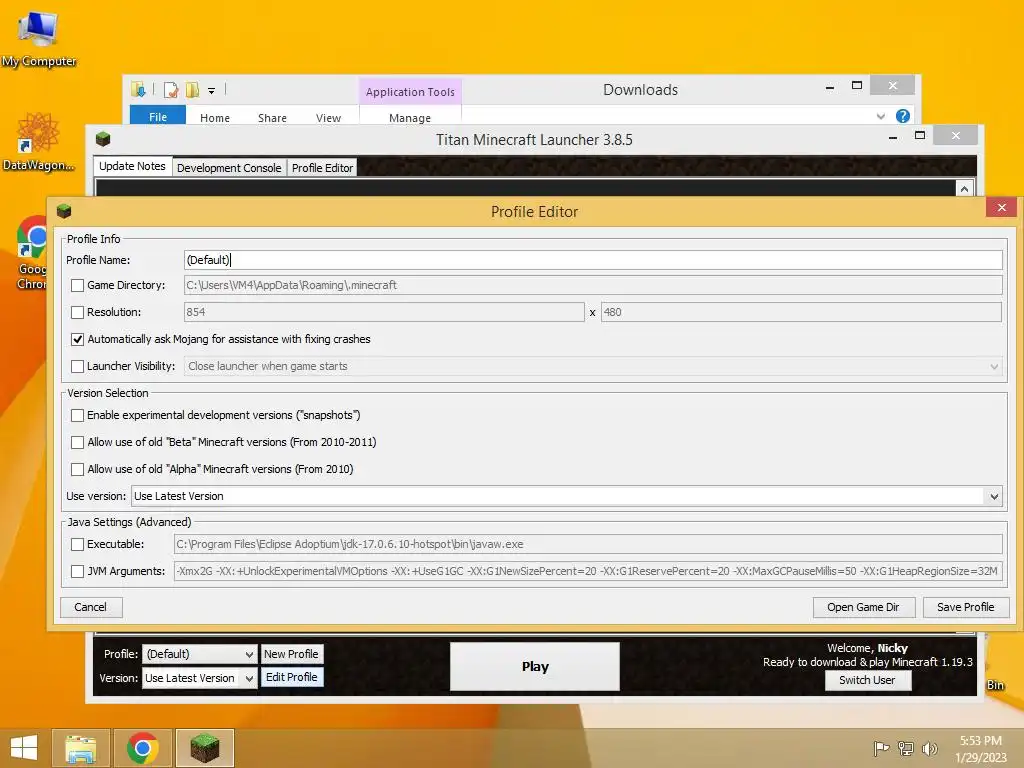
Task: Expand the ribbon chevron in the Downloads window
Action: pyautogui.click(x=880, y=116)
